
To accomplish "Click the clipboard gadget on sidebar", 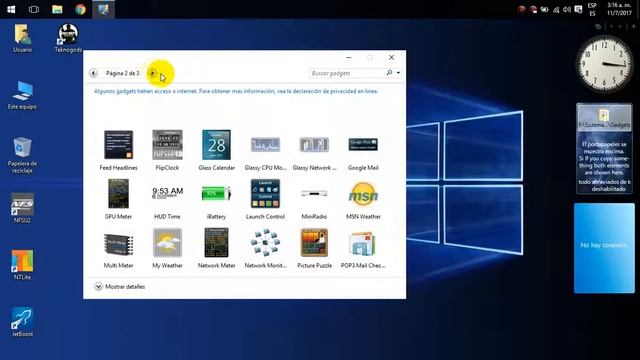I will (x=604, y=149).
